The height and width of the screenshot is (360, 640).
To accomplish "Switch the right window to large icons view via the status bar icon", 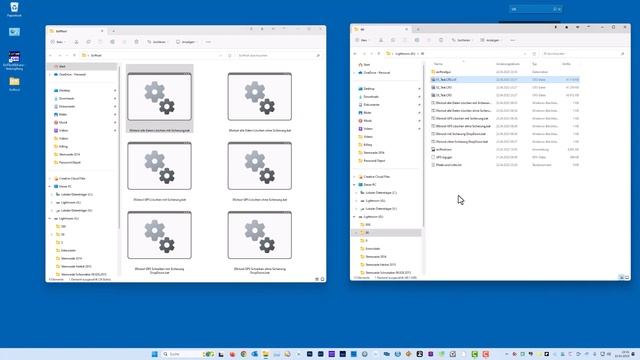I will coord(627,277).
